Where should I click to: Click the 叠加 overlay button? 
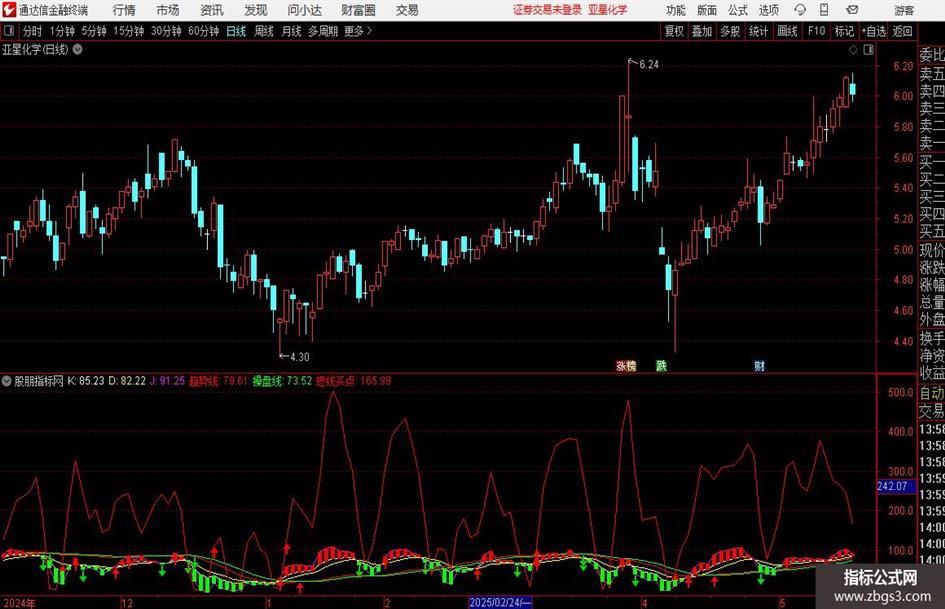point(702,31)
